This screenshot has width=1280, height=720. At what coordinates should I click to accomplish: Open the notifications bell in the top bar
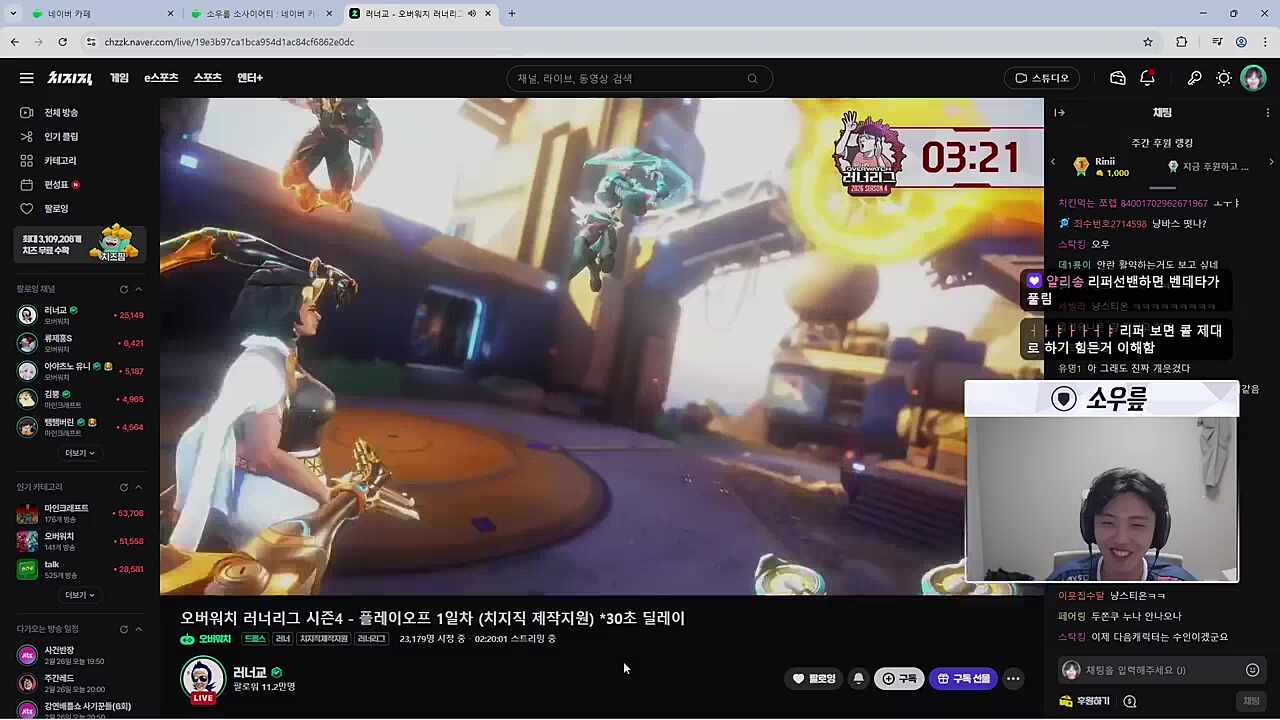click(x=1147, y=78)
